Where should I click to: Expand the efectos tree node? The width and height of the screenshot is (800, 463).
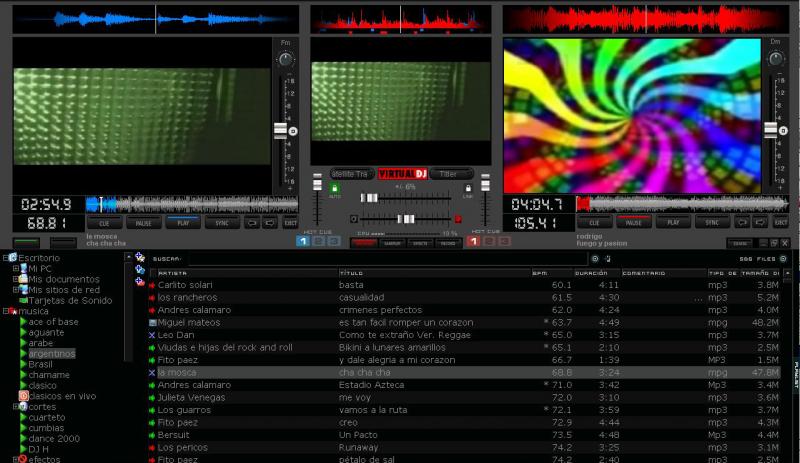(x=16, y=459)
